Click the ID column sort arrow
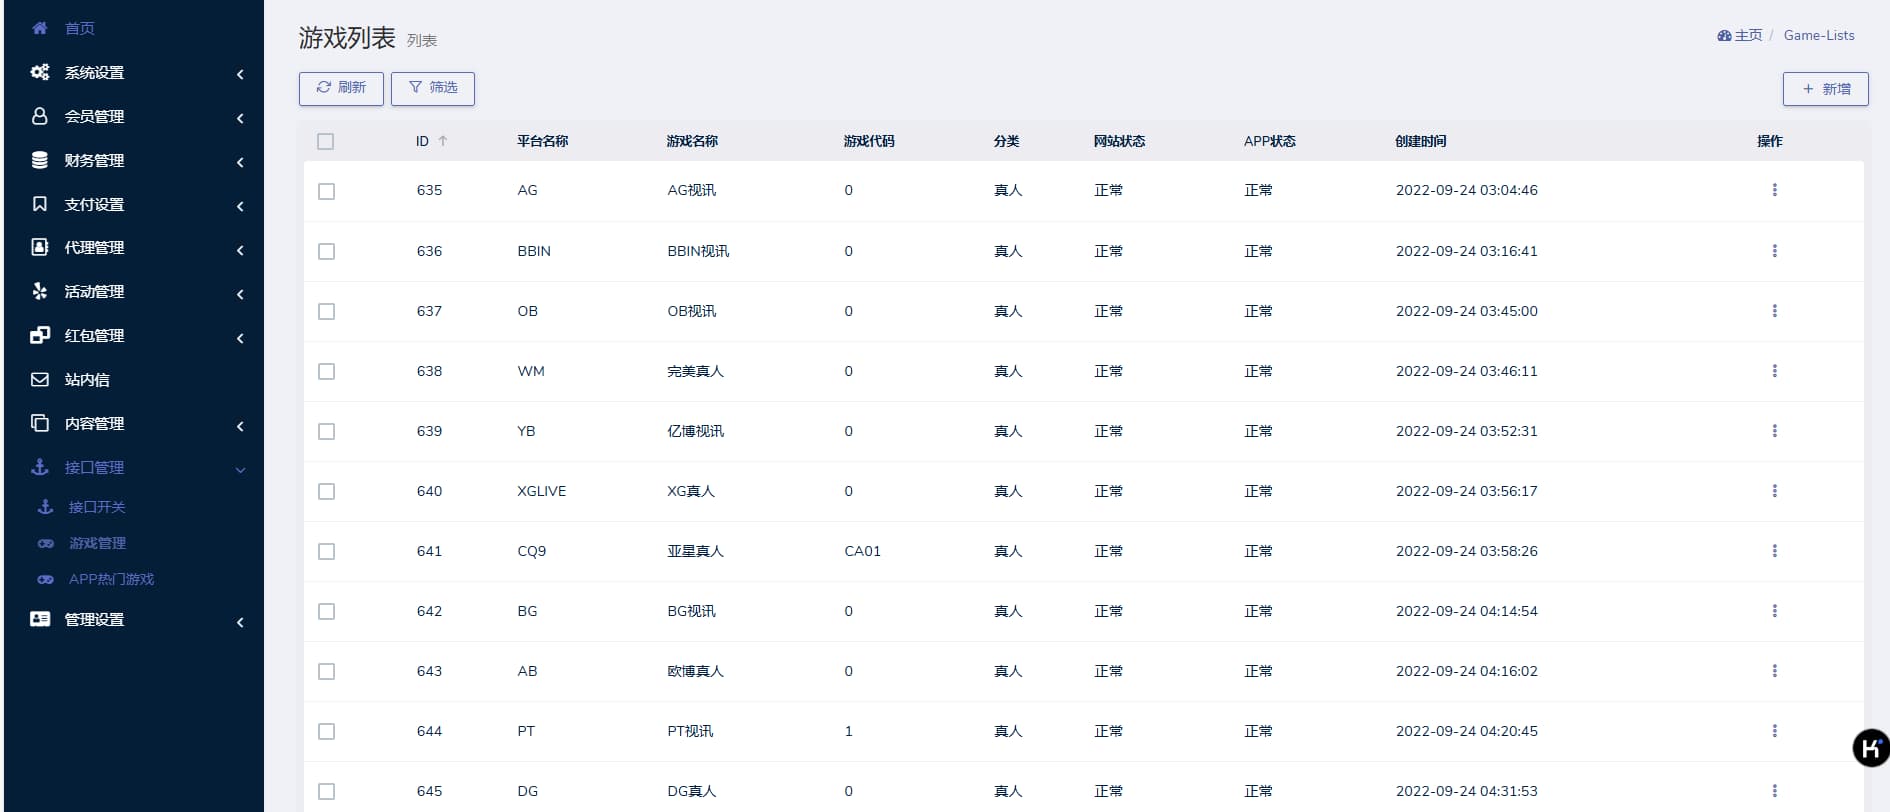1890x812 pixels. [443, 142]
